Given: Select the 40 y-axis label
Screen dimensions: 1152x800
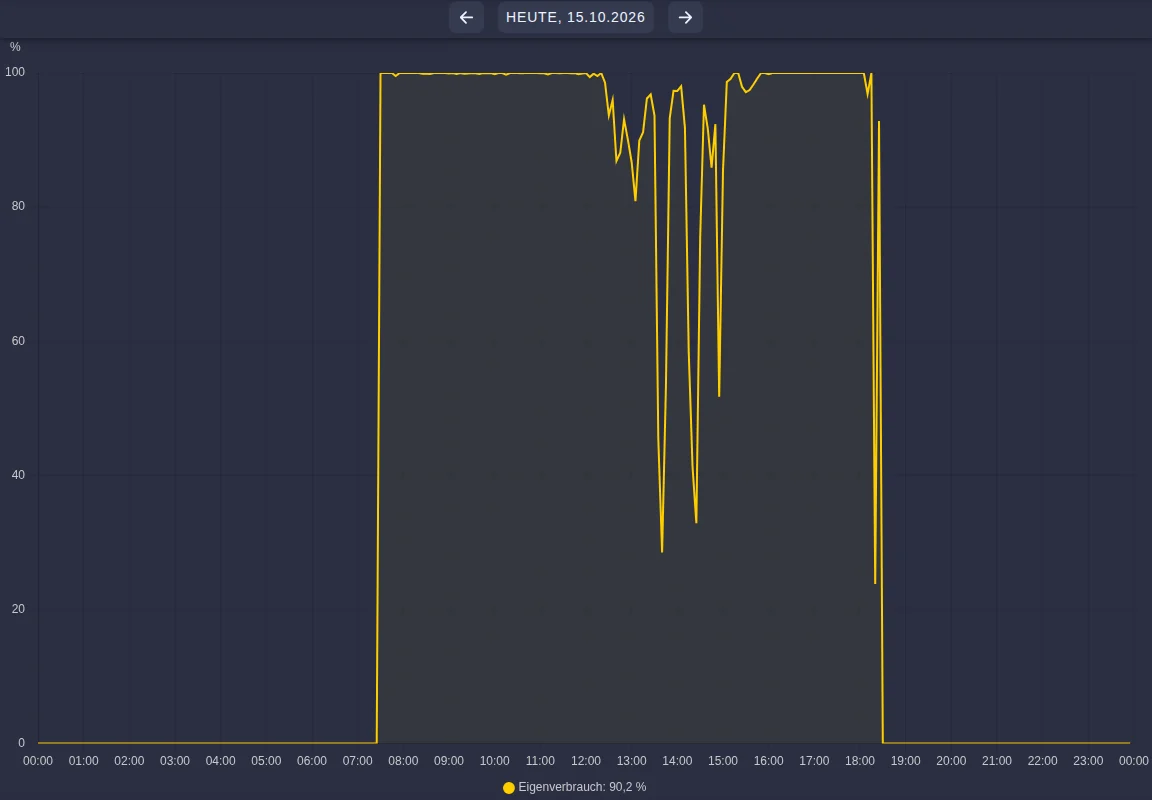Looking at the screenshot, I should 18,475.
